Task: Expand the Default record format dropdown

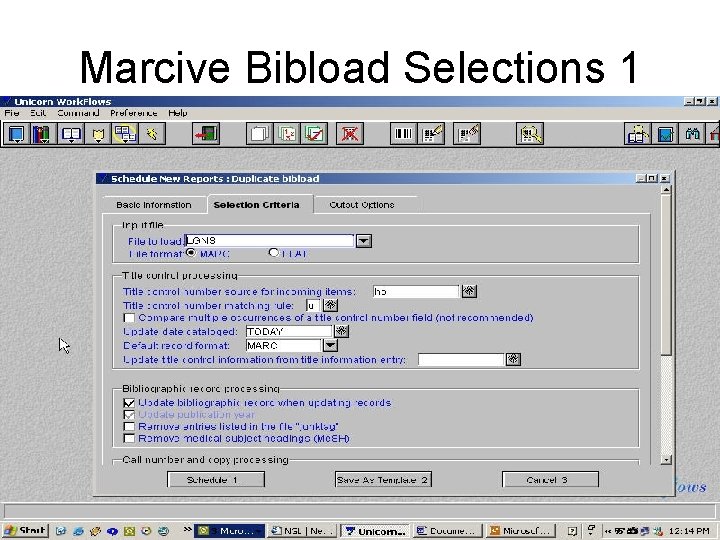Action: (x=330, y=345)
